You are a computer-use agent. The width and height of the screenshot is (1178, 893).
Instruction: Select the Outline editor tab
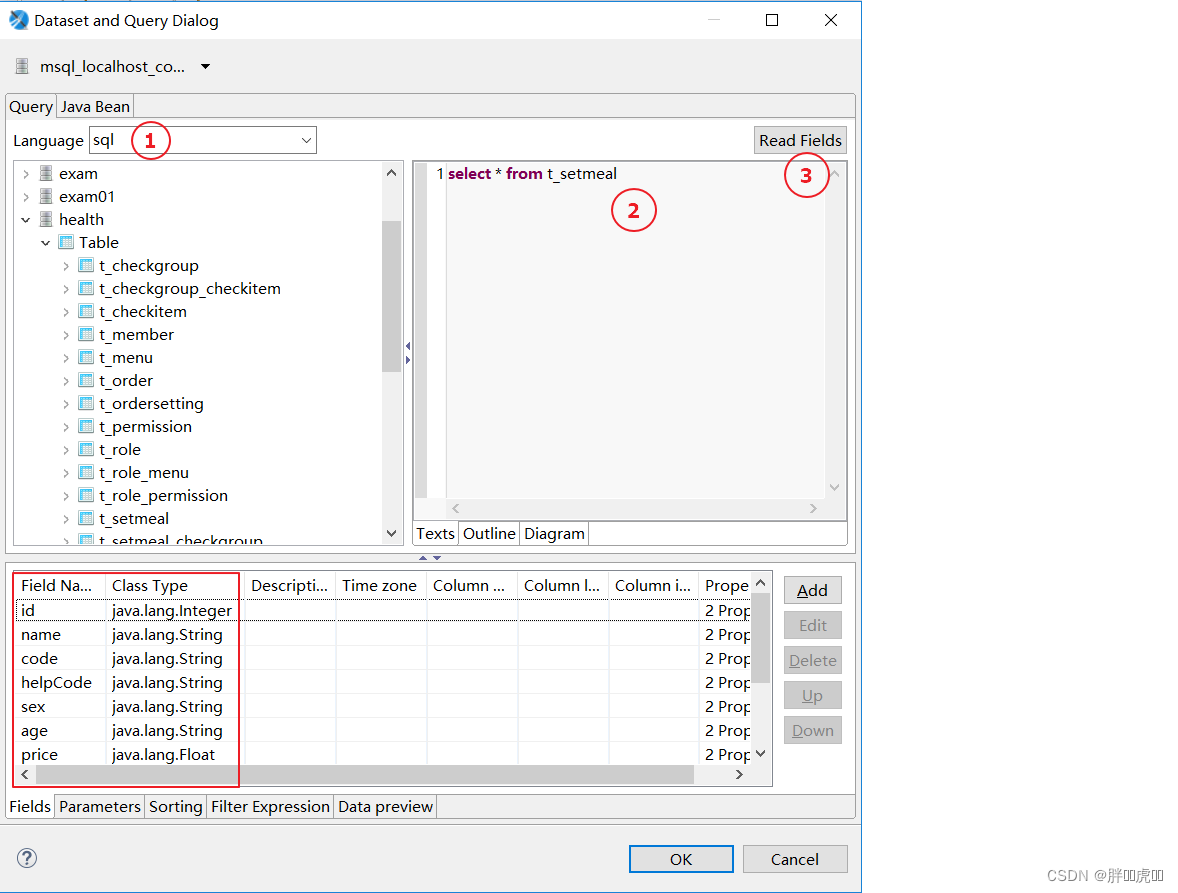click(489, 533)
